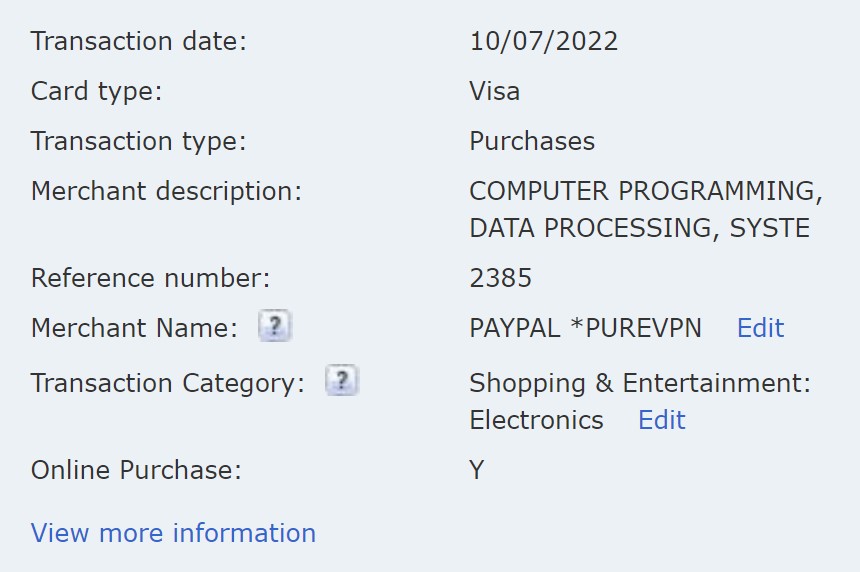Click the Purchases transaction type value
860x572 pixels.
tap(531, 141)
